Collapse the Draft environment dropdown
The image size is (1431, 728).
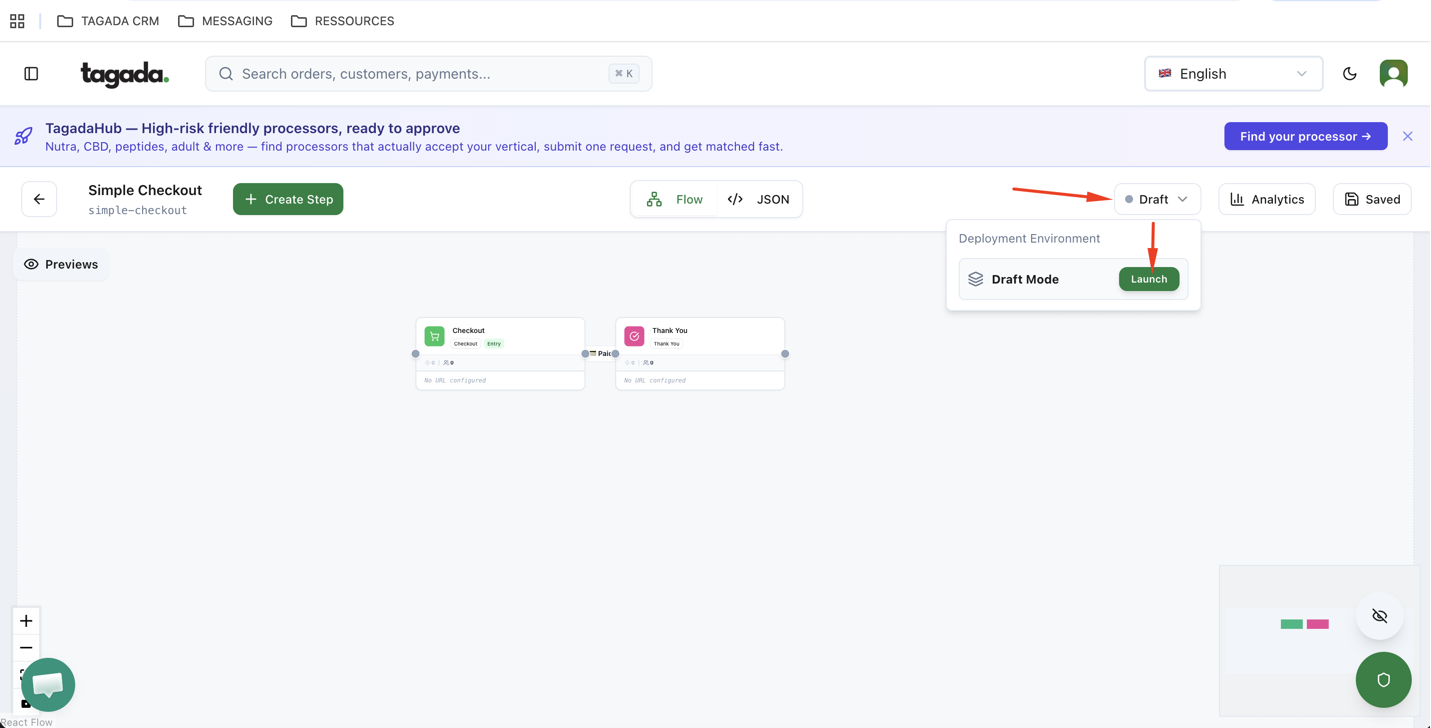(x=1157, y=199)
